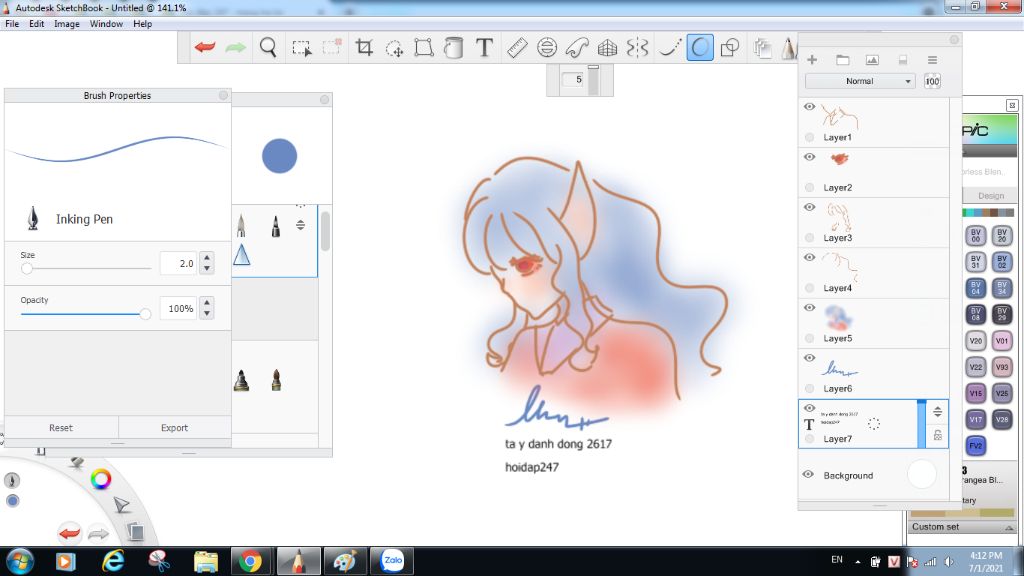Expand the Custom set section
This screenshot has width=1024, height=576.
(1008, 528)
